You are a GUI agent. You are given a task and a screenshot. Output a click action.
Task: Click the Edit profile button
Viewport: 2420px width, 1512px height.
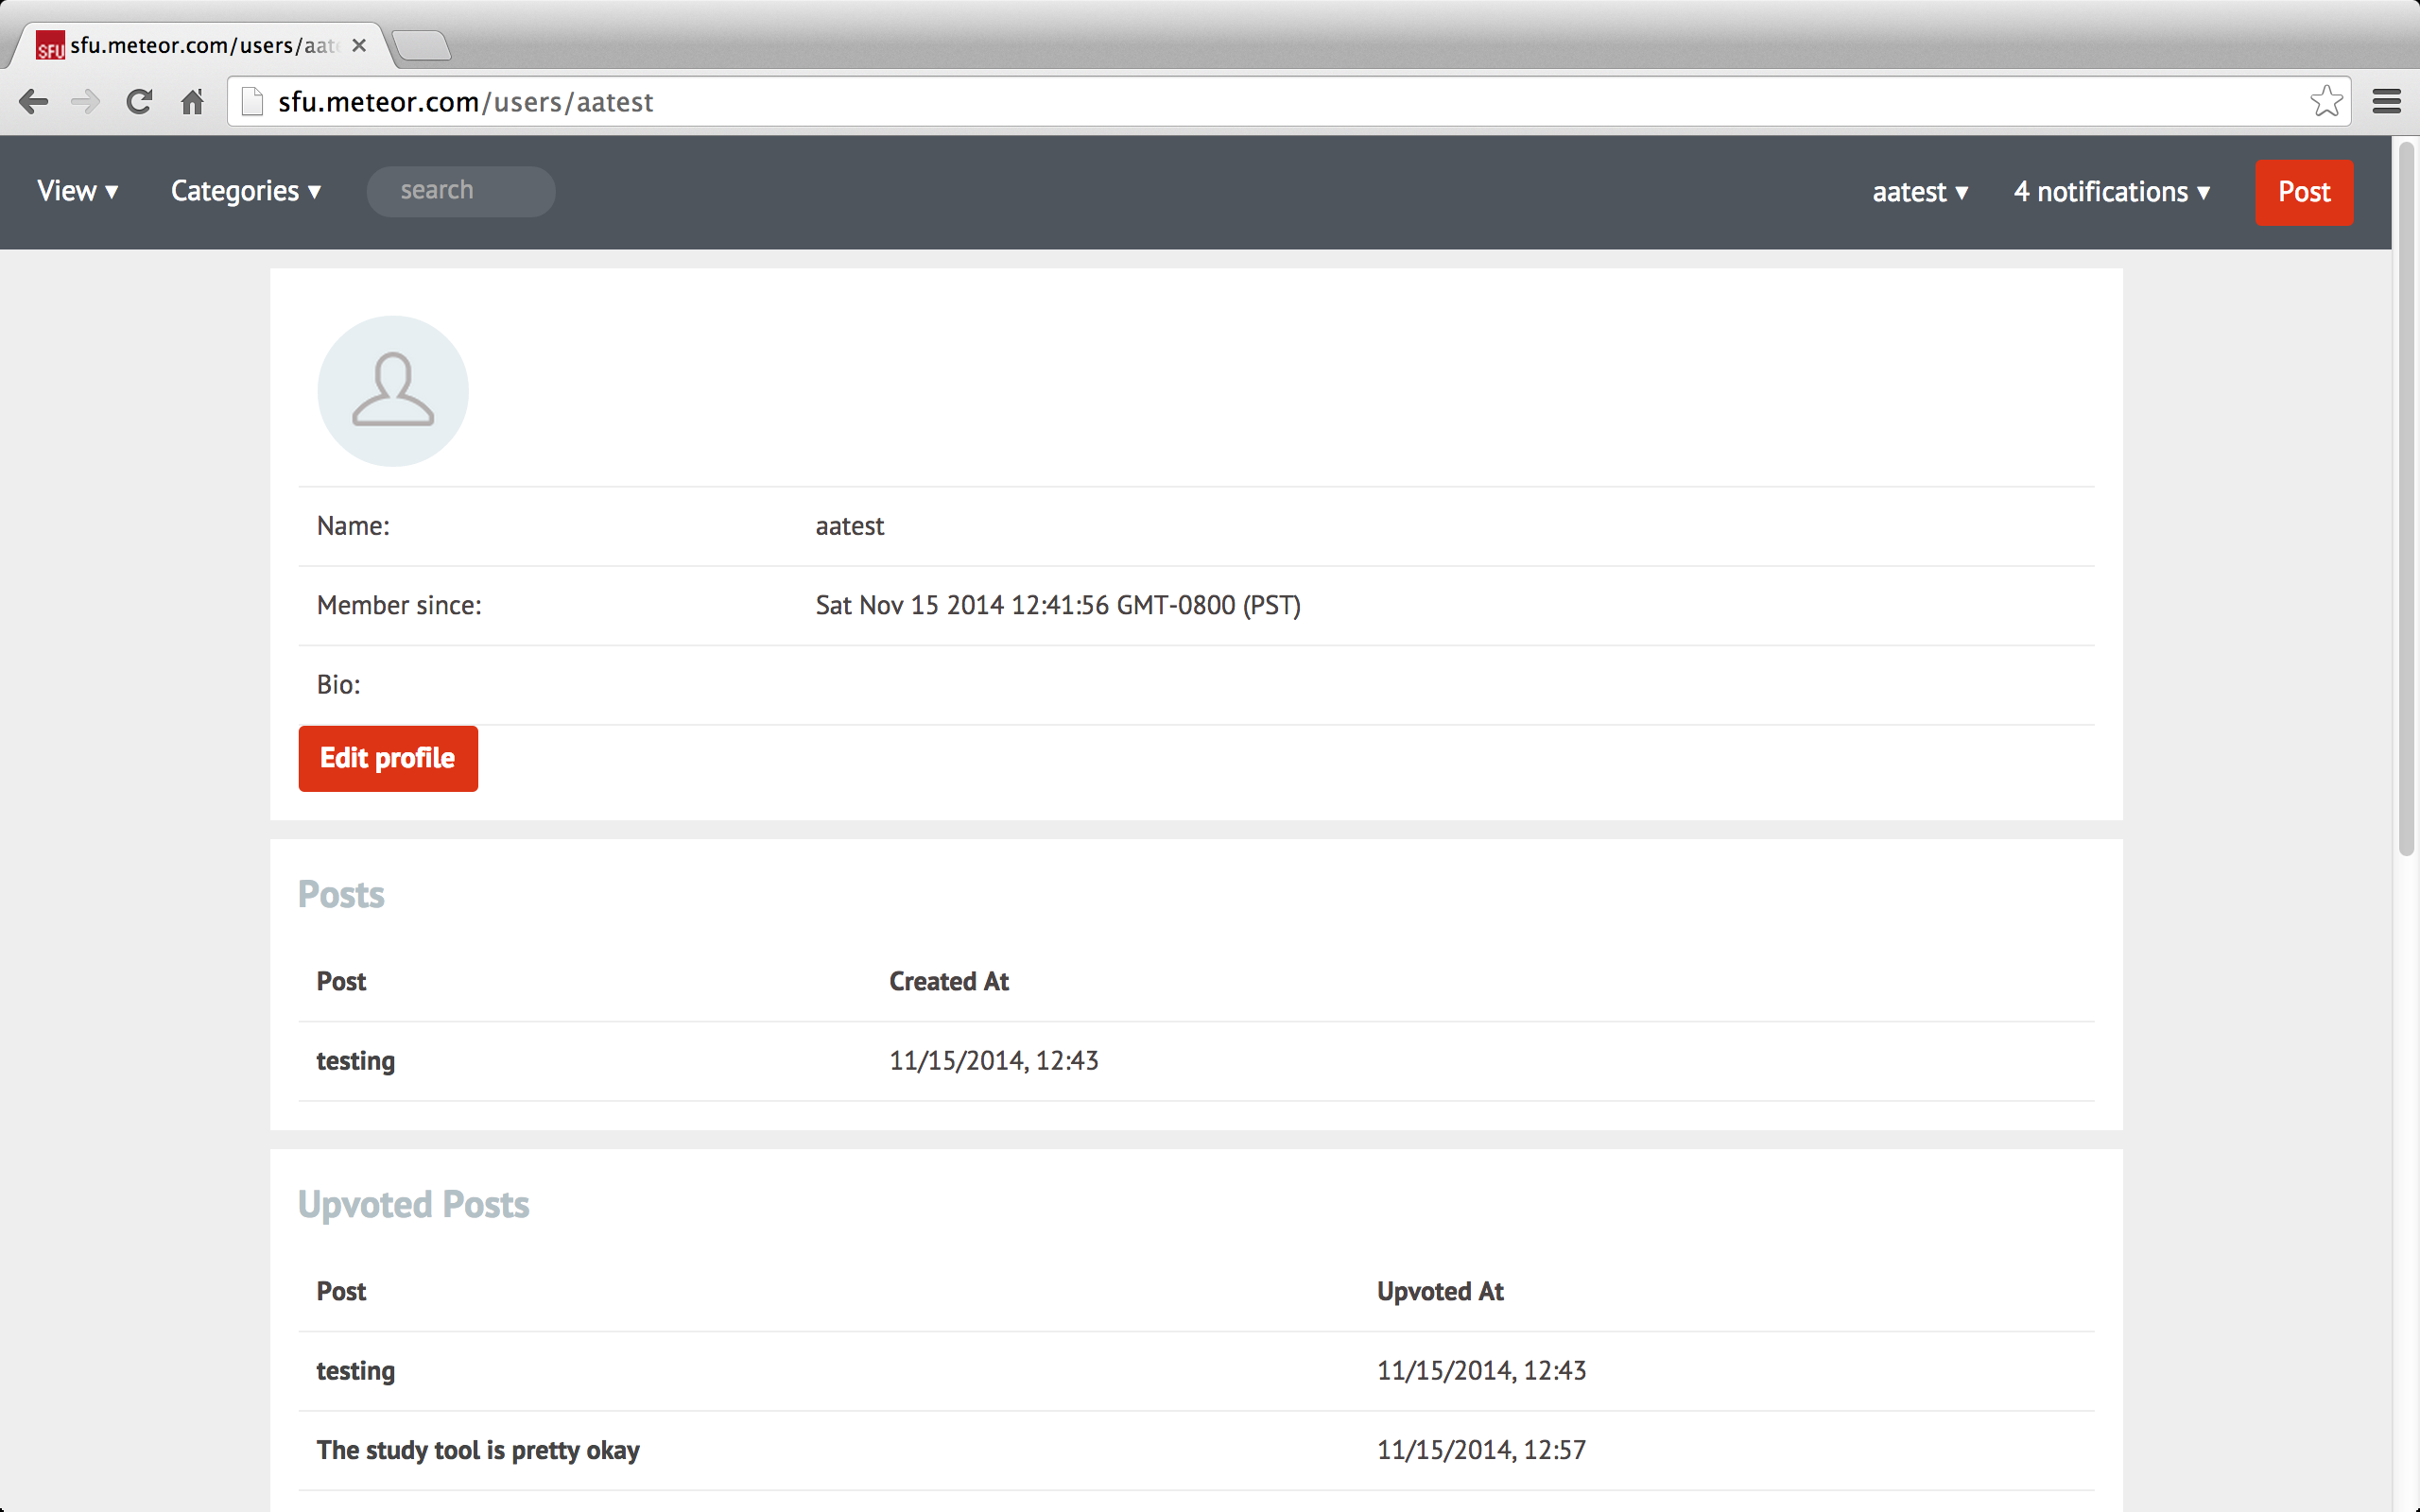tap(388, 759)
